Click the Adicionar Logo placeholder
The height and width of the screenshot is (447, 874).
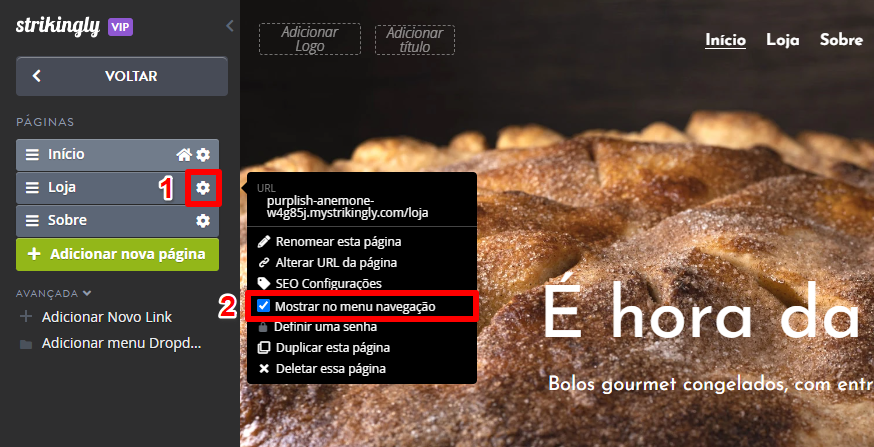click(310, 39)
